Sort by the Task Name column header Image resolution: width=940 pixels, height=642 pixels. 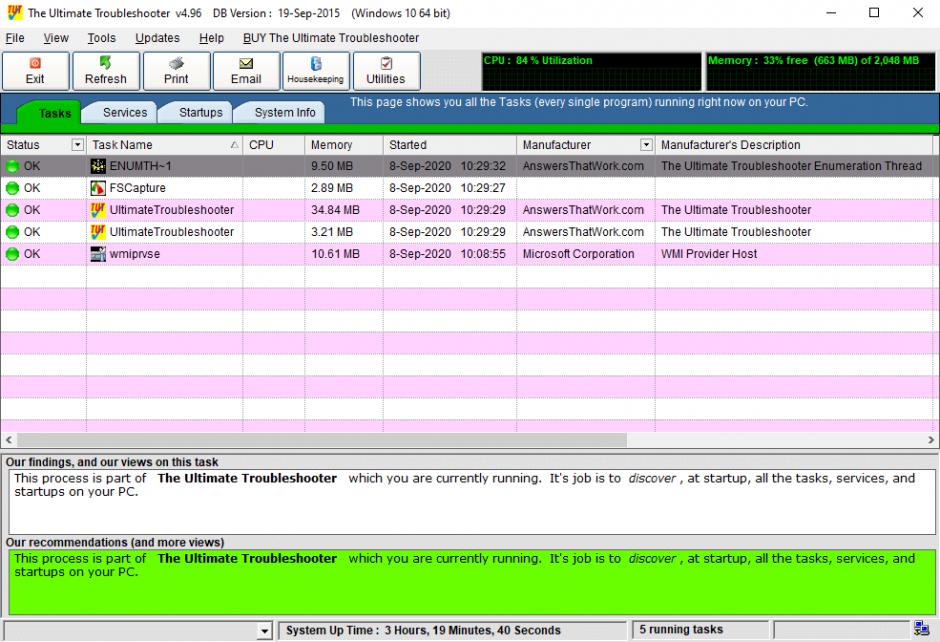pyautogui.click(x=164, y=144)
